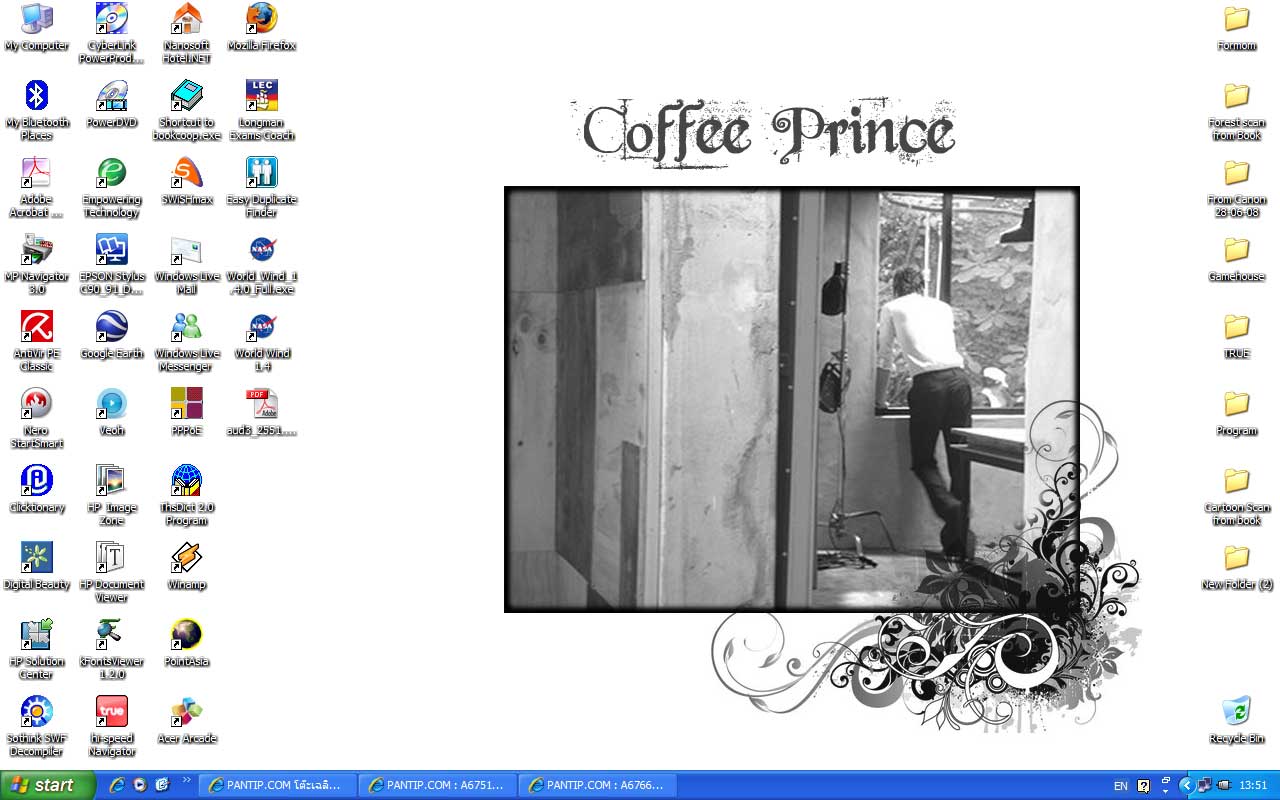Select the SWiSHmax desktop shortcut
The image size is (1280, 800).
187,181
